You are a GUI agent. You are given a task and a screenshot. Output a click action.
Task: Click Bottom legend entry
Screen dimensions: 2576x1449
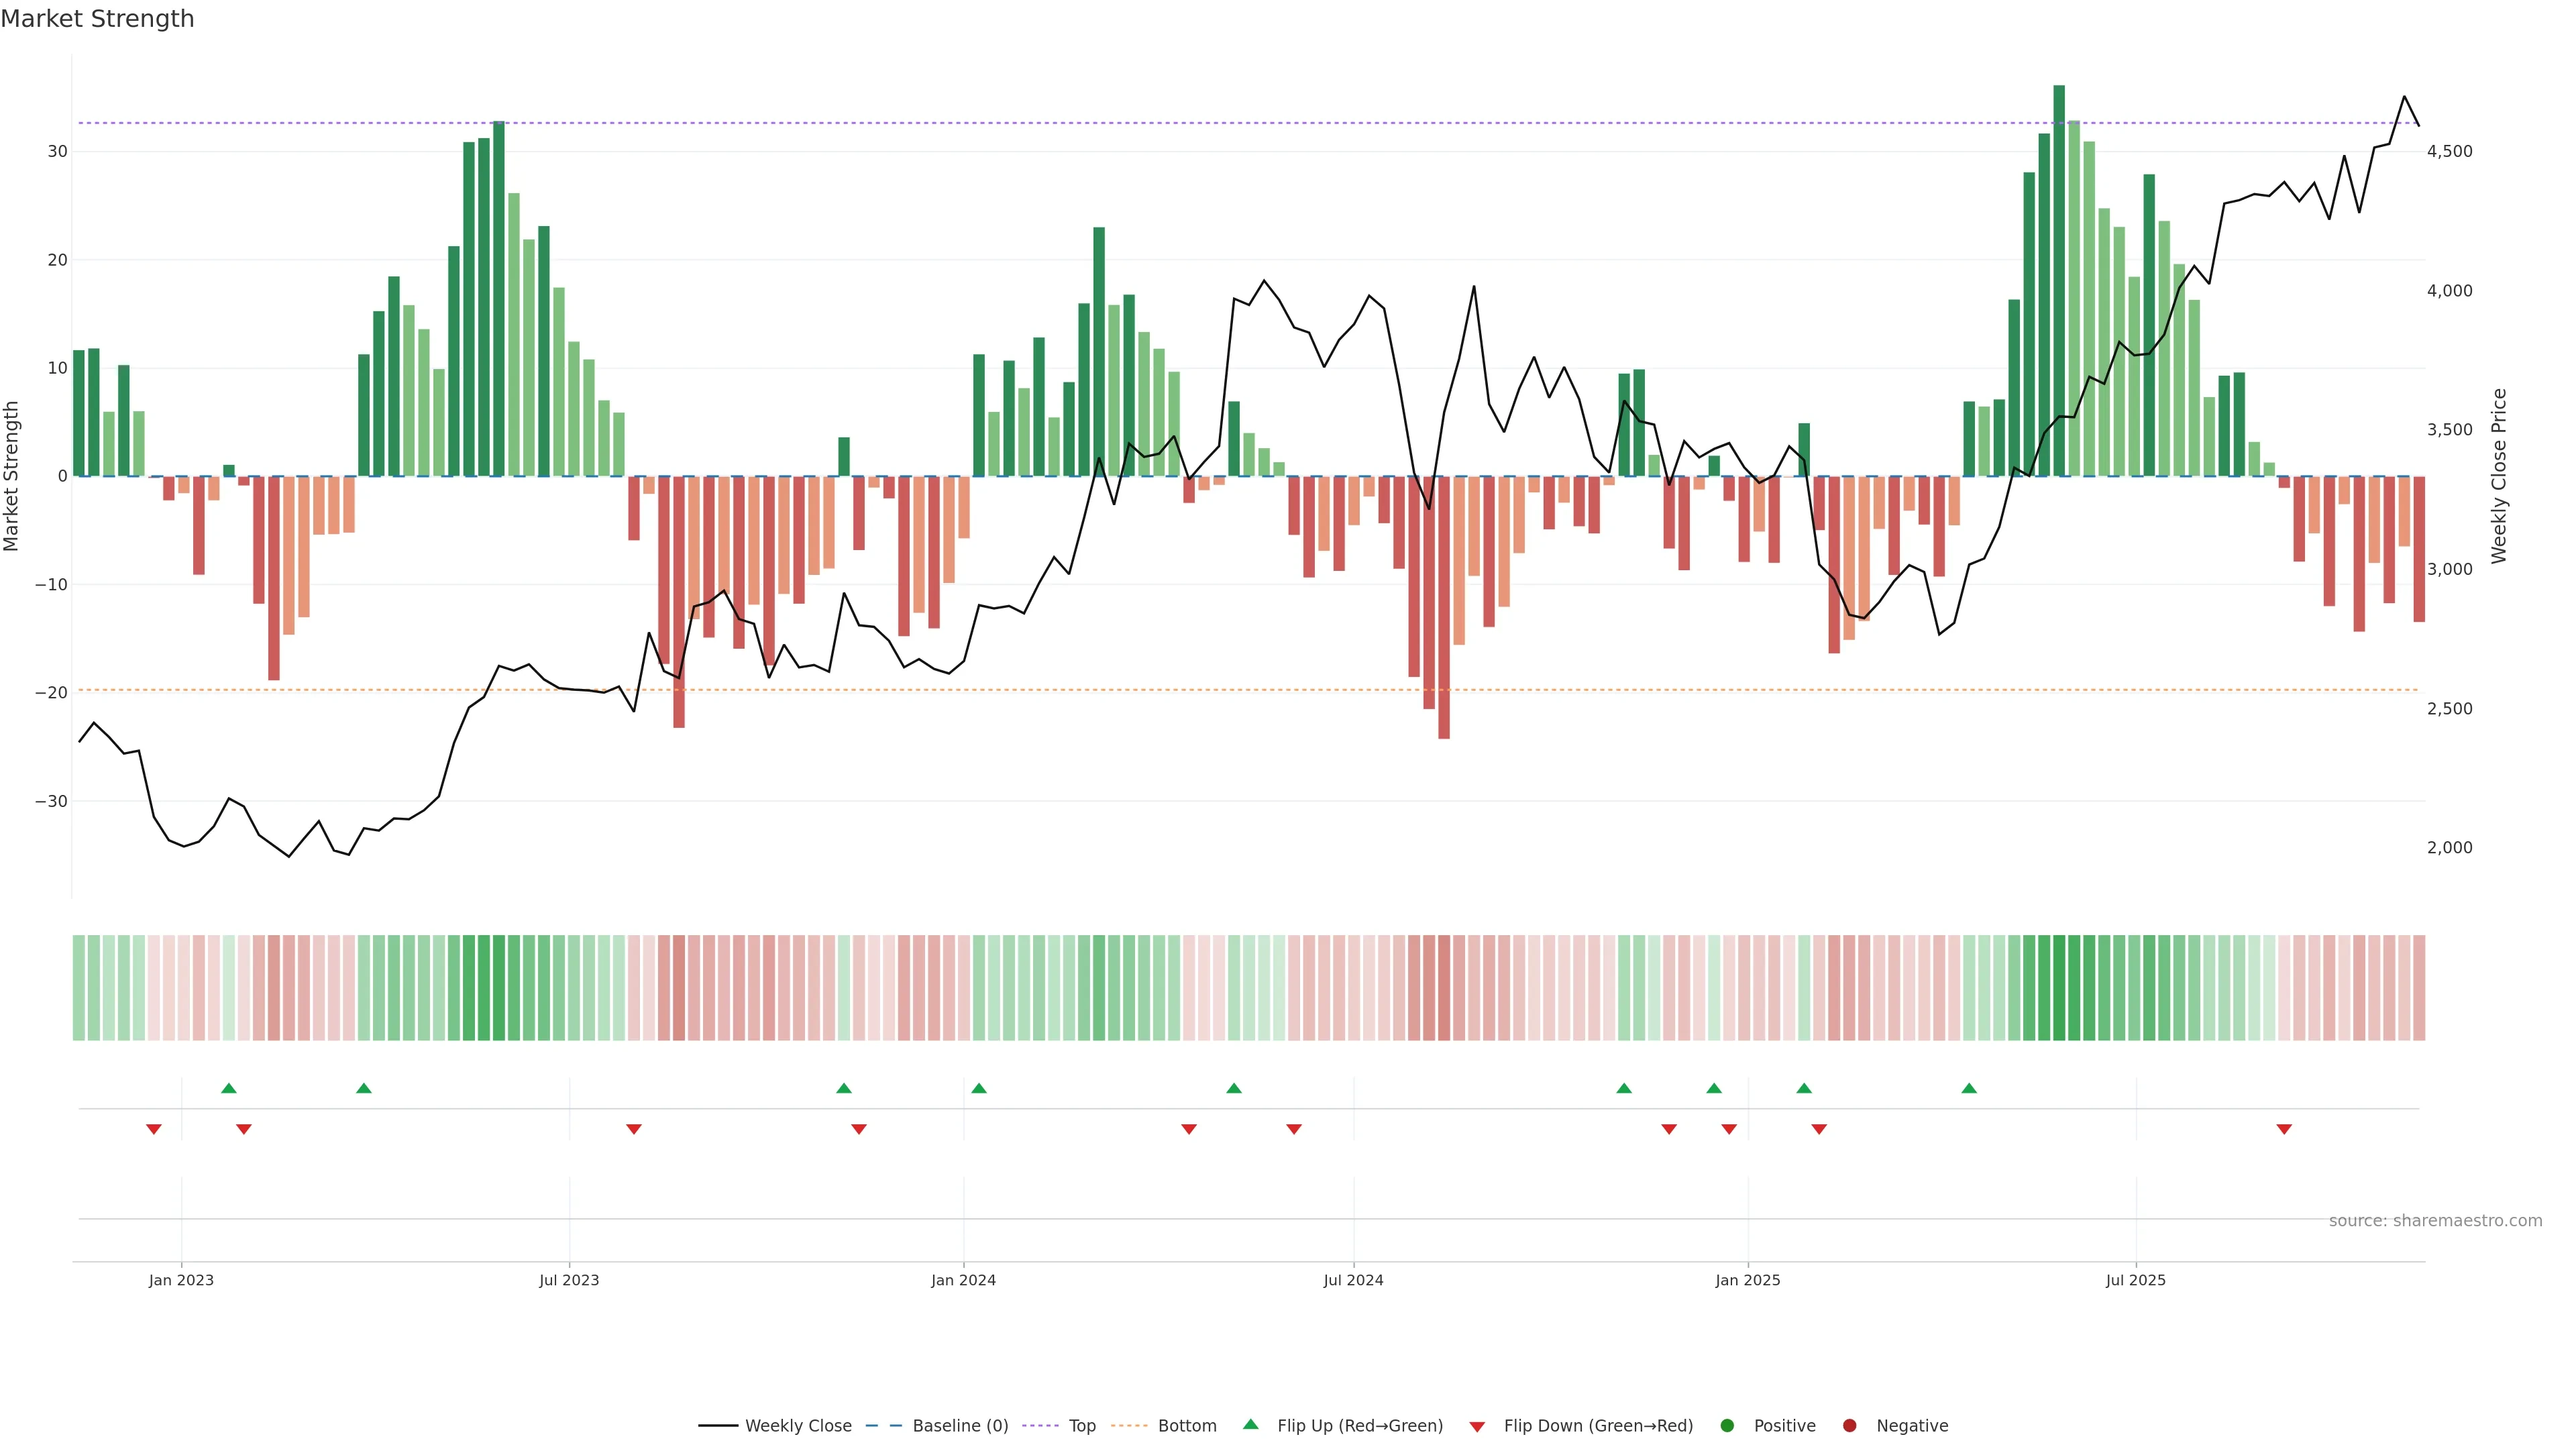tap(1186, 1425)
